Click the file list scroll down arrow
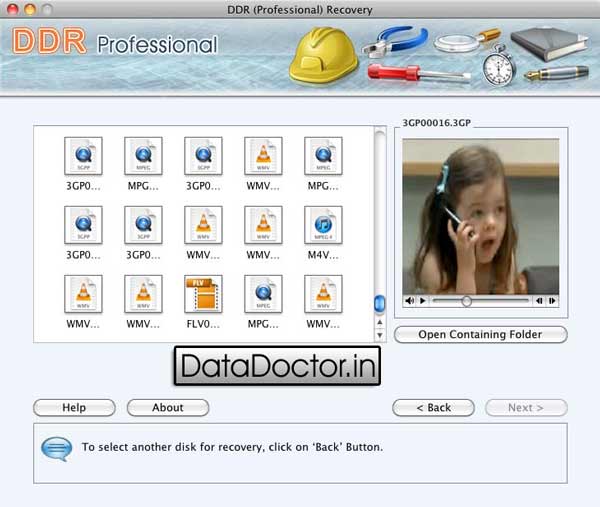The height and width of the screenshot is (507, 600). 380,335
